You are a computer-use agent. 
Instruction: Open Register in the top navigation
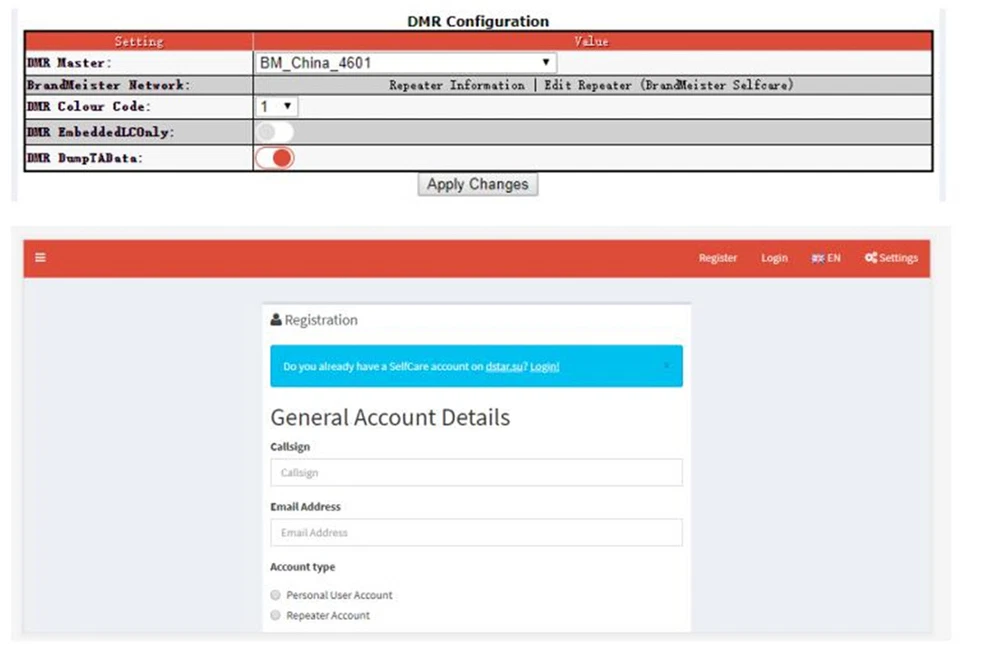tap(717, 258)
